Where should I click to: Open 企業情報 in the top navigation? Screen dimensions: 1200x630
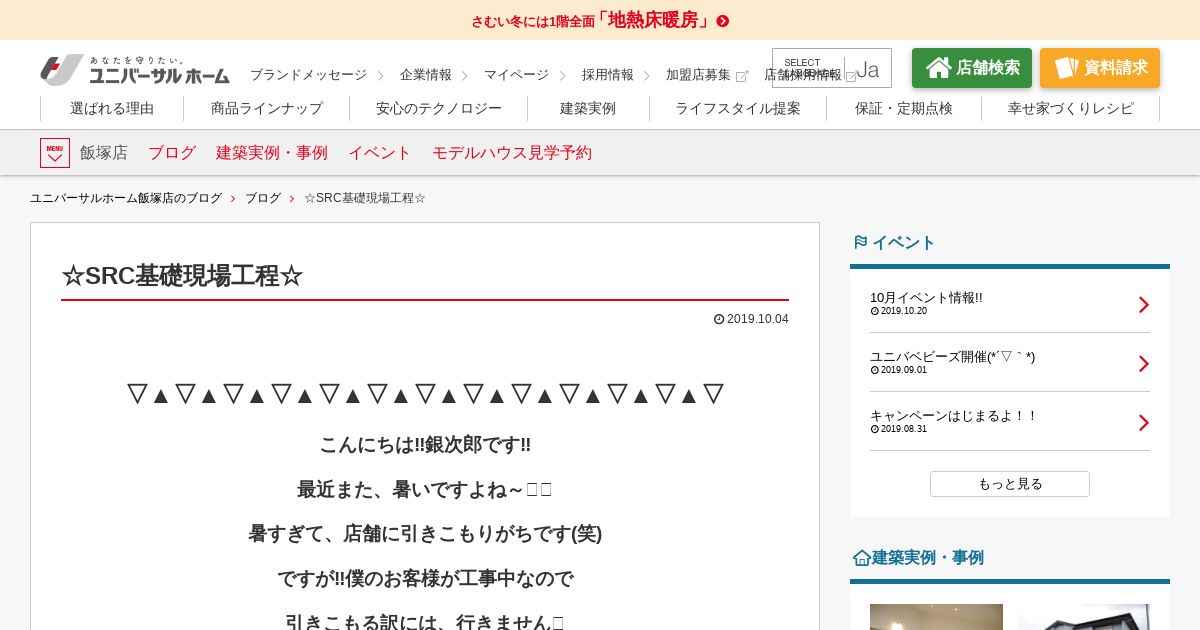pos(426,75)
